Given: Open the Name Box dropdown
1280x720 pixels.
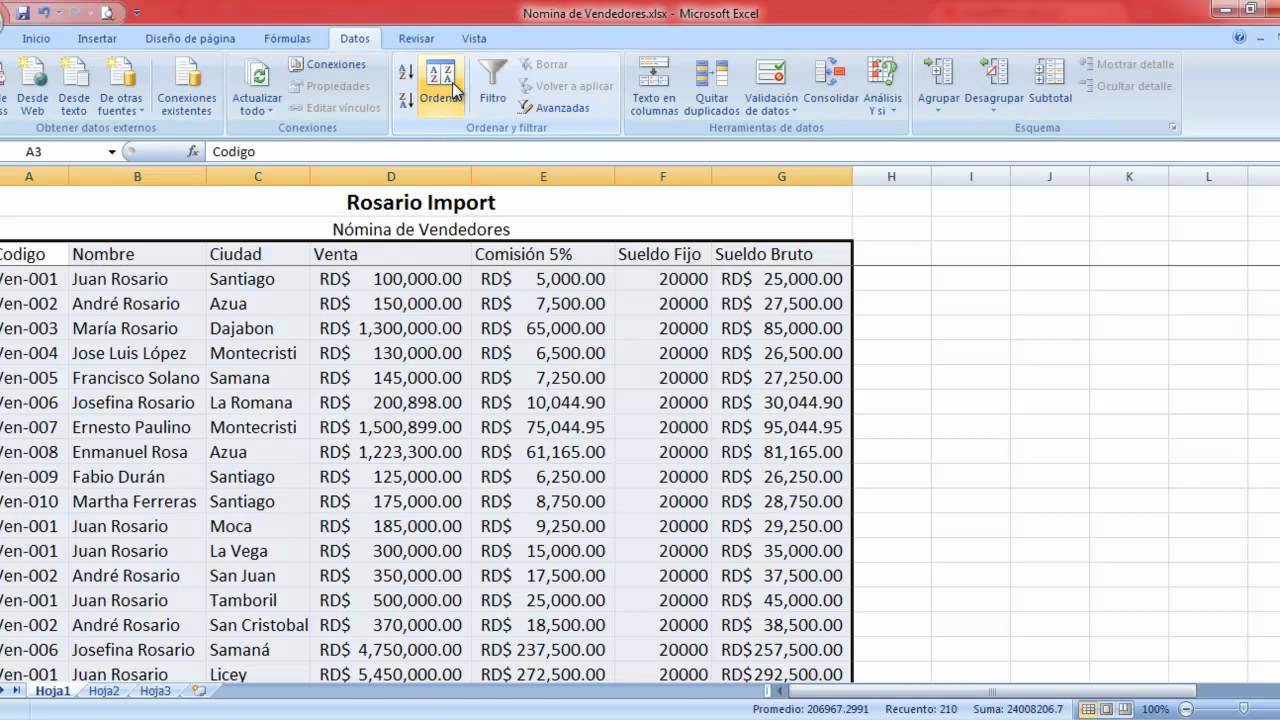Looking at the screenshot, I should [112, 152].
